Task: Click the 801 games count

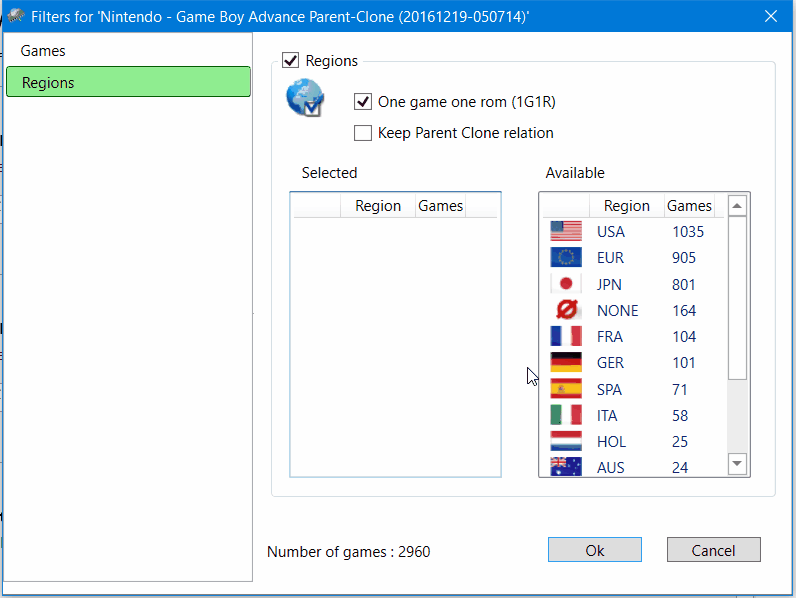Action: [x=683, y=284]
